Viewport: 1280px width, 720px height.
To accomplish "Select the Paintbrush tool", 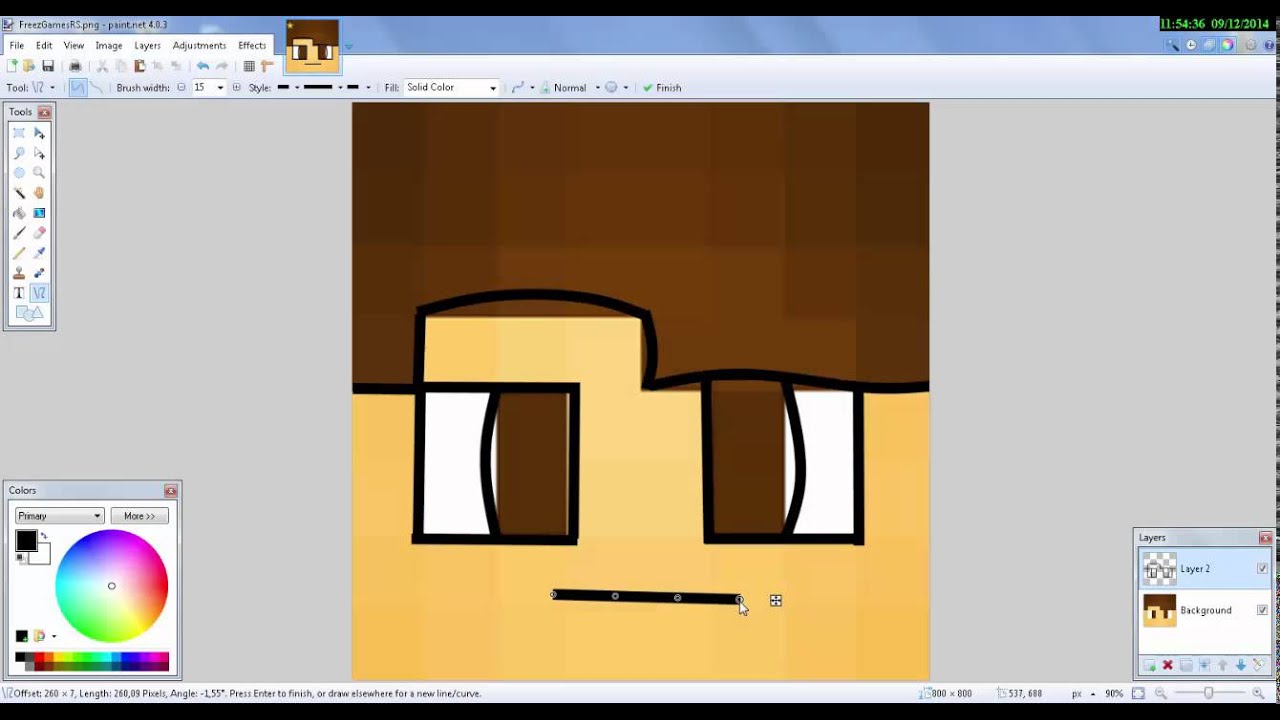I will 19,233.
